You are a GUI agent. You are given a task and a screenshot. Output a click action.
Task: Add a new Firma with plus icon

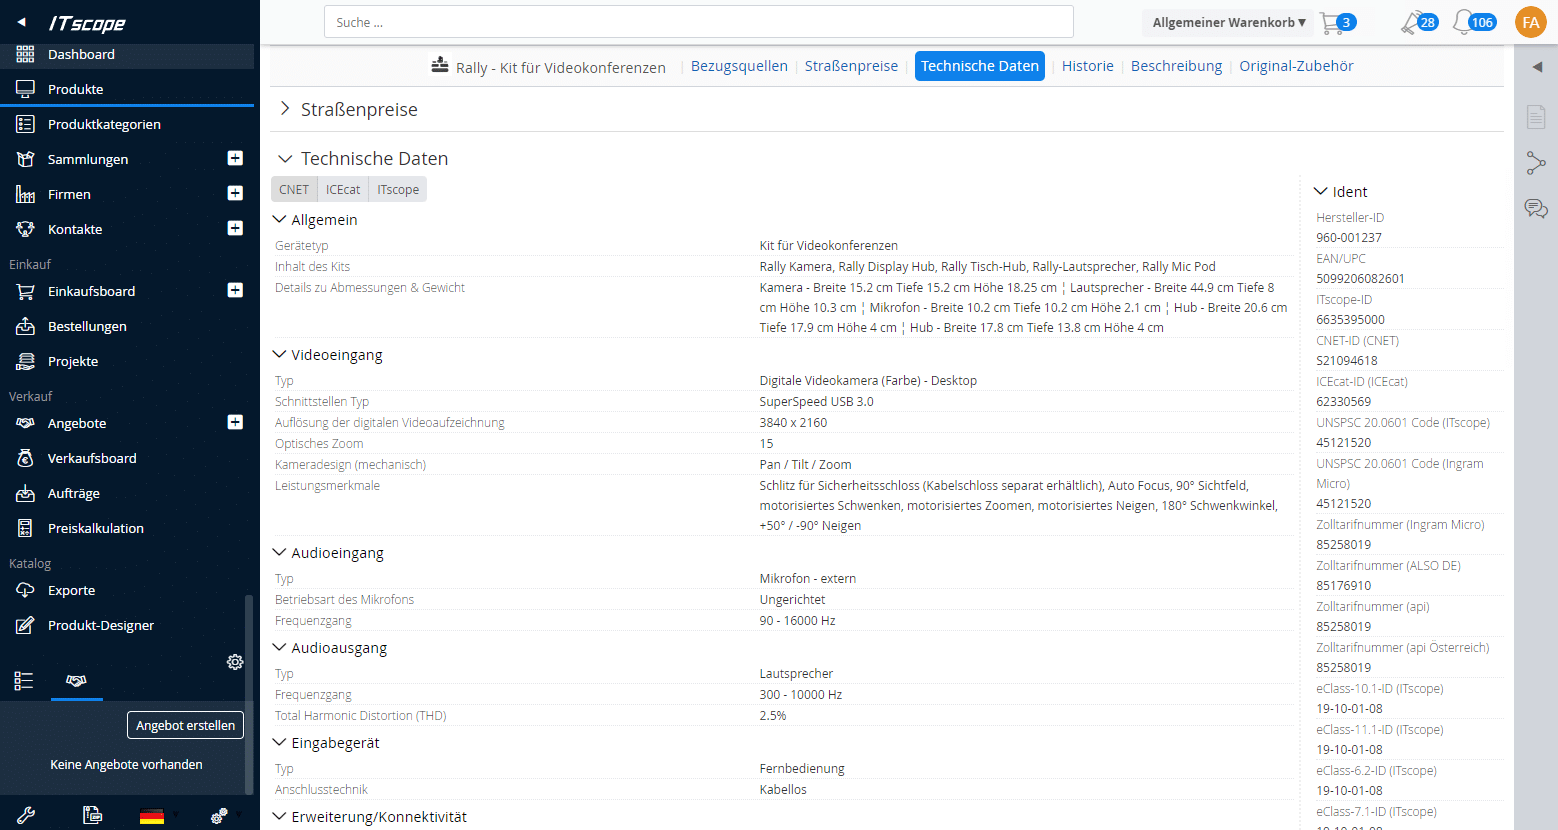pos(235,193)
